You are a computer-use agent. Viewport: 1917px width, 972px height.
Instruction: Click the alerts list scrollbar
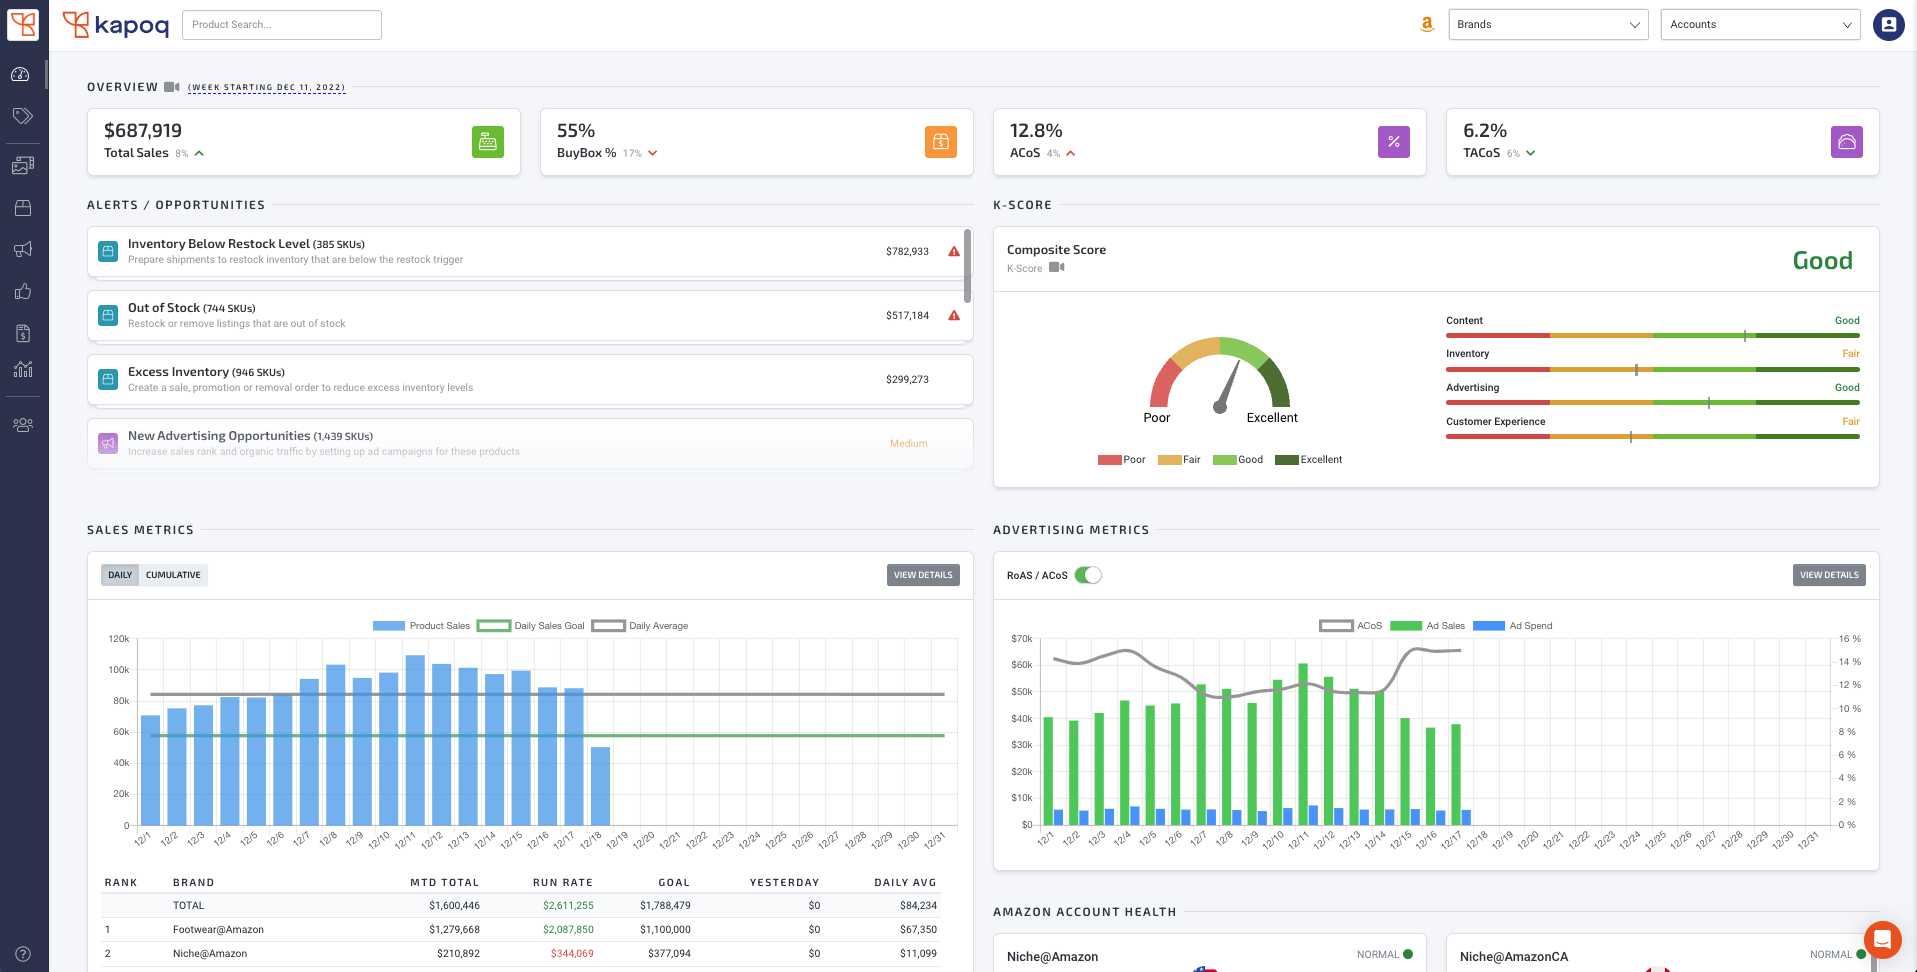pos(967,266)
